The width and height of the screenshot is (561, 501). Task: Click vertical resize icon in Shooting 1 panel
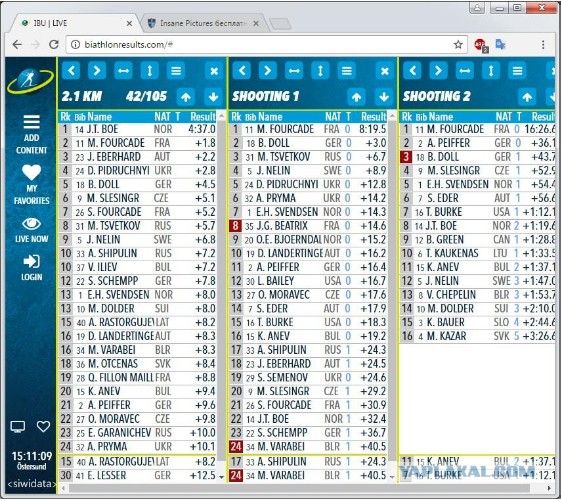(320, 70)
